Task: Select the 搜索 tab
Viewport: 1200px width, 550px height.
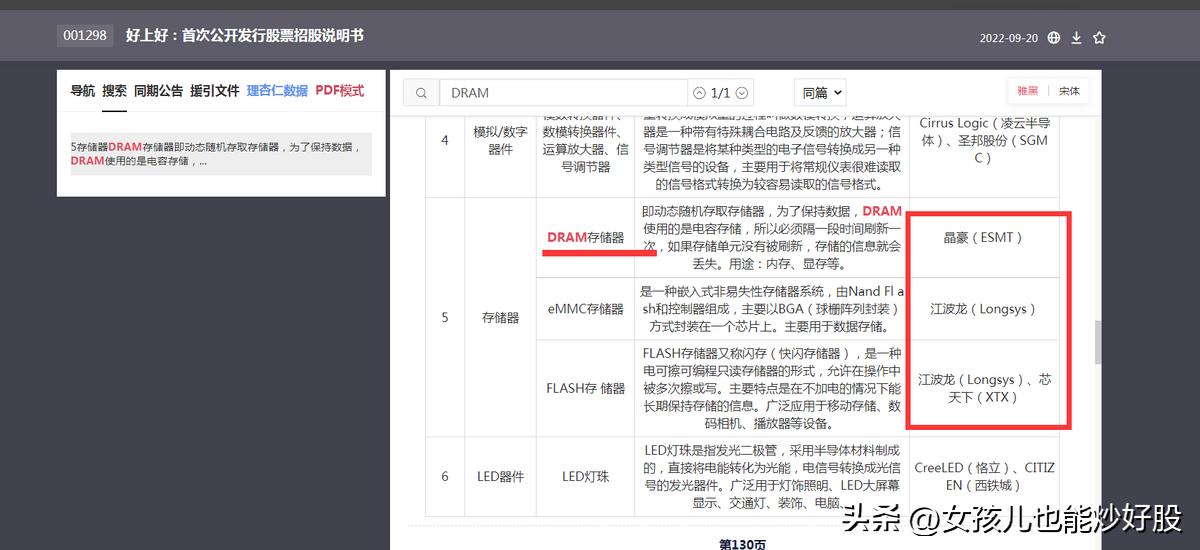Action: pyautogui.click(x=114, y=90)
